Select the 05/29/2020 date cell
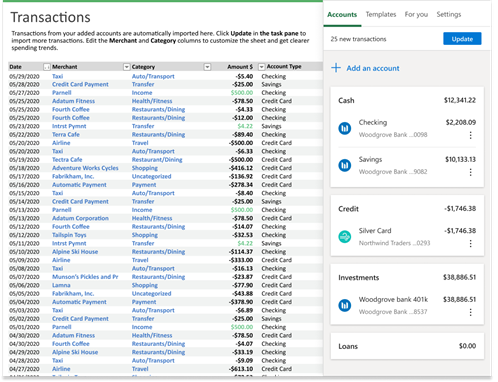 coord(24,76)
